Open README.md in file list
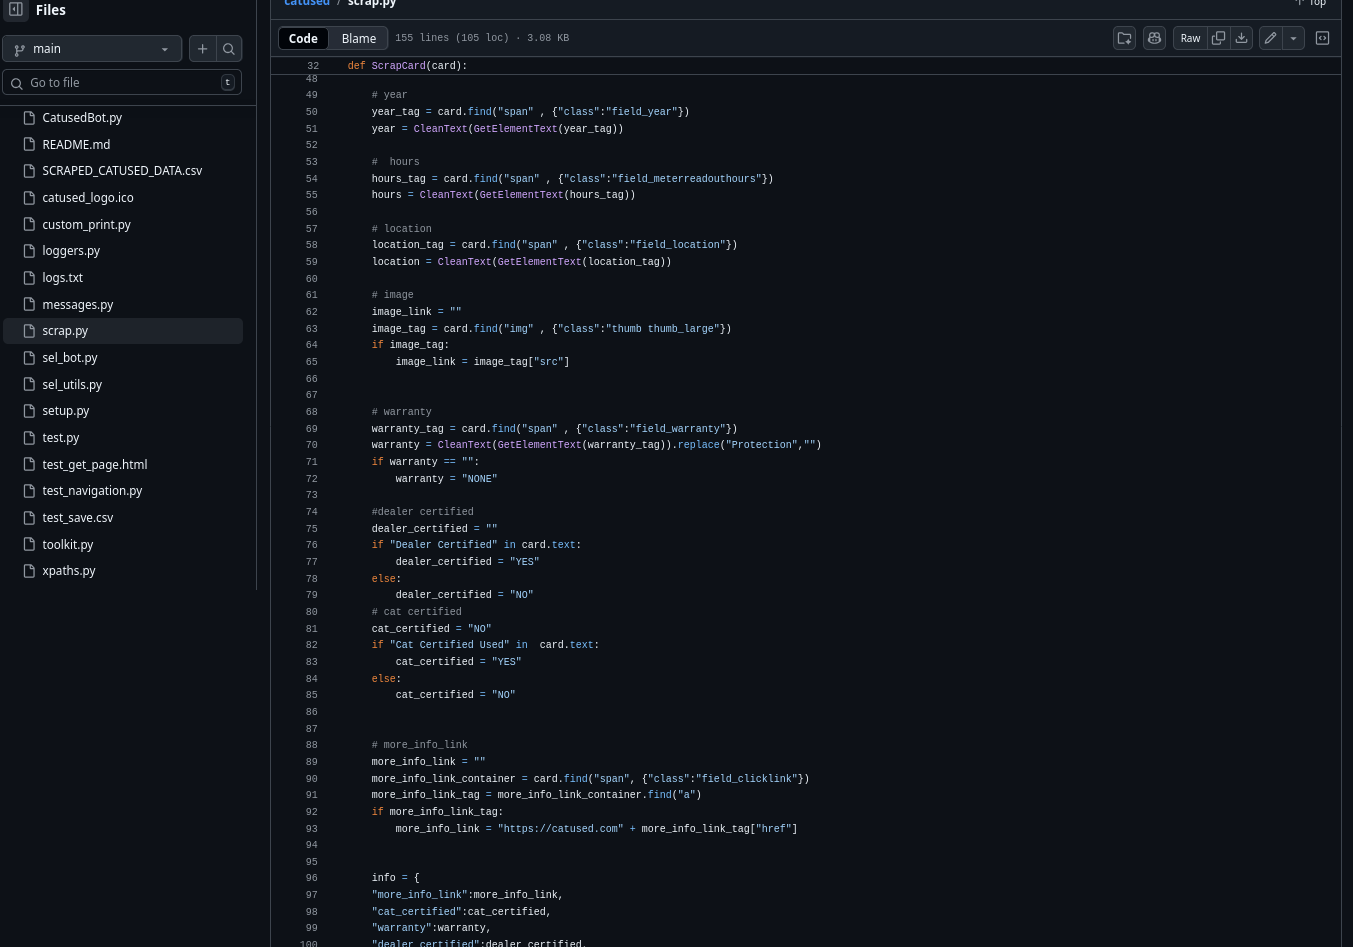 tap(76, 145)
